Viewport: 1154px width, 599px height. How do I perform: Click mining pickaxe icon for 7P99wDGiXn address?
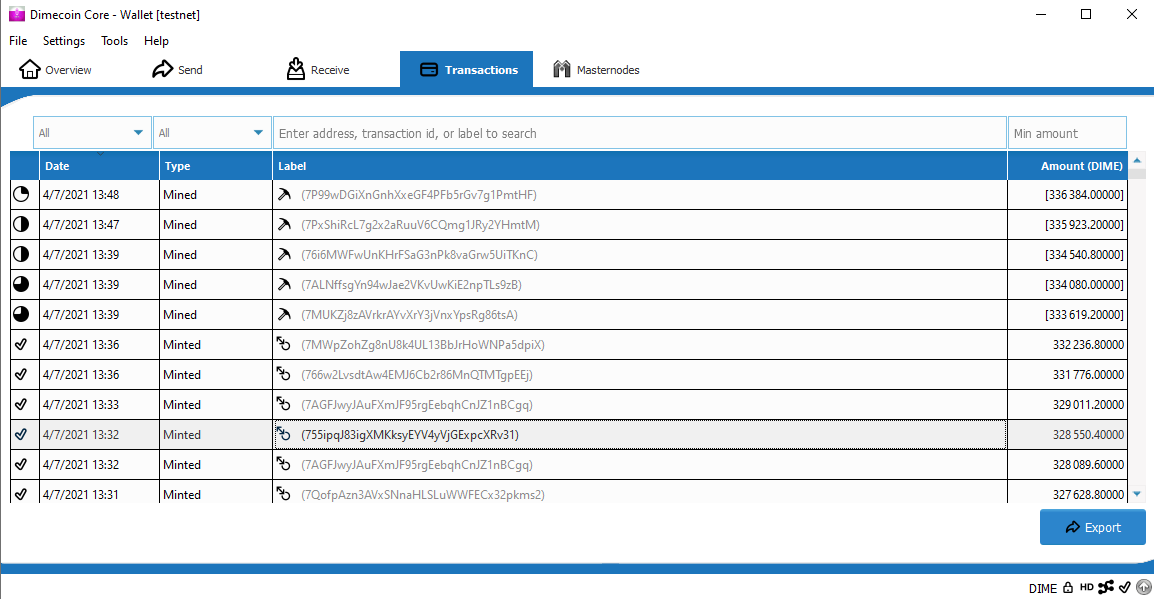pos(284,194)
